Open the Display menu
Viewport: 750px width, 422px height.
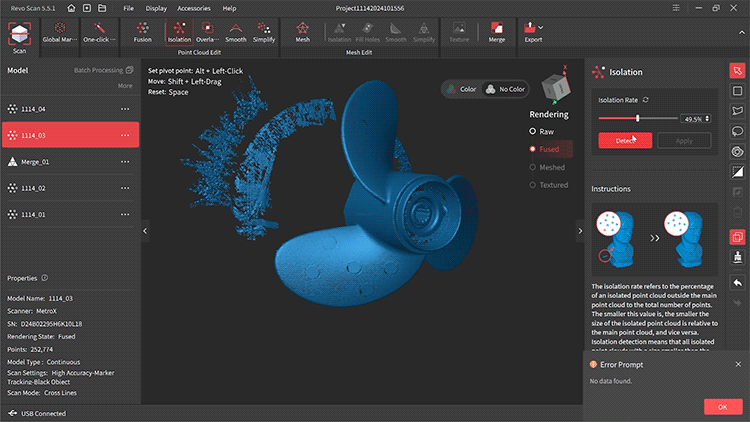[x=156, y=7]
